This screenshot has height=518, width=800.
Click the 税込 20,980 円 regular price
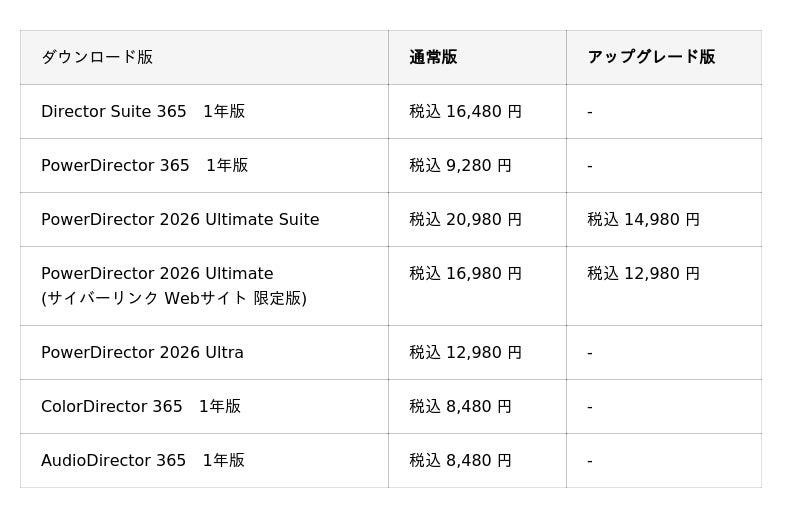[x=465, y=219]
